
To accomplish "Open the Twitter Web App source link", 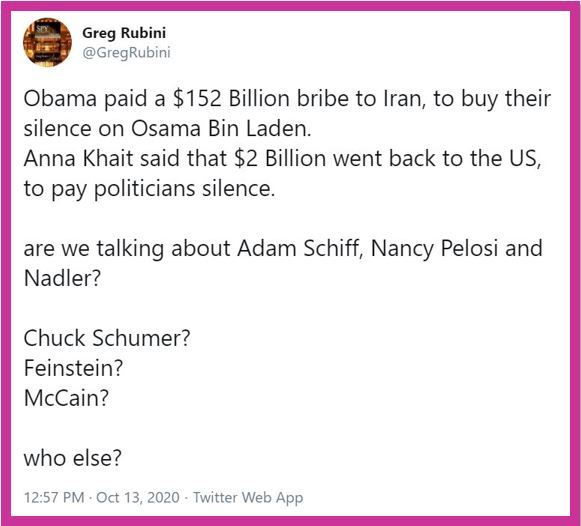I will (x=248, y=497).
